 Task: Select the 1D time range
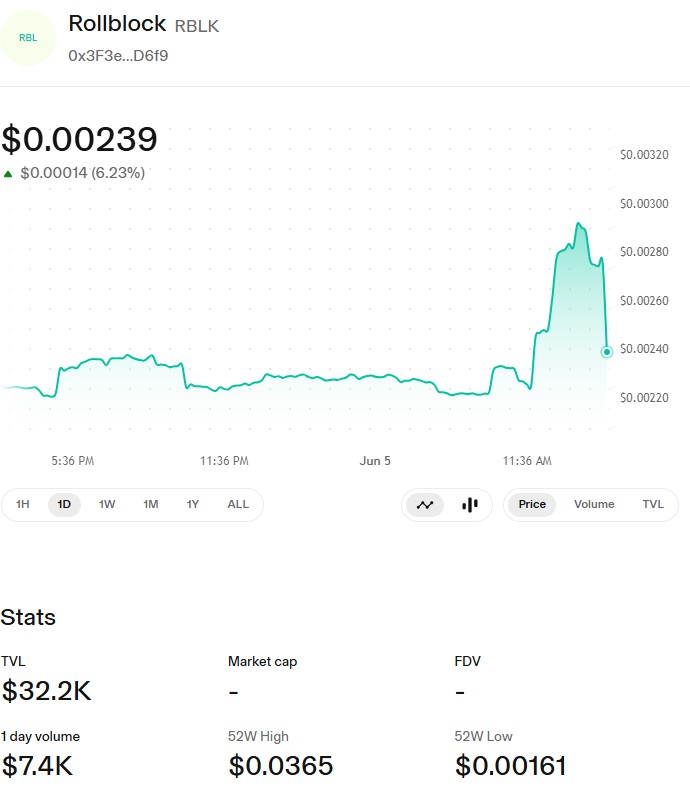[x=64, y=504]
